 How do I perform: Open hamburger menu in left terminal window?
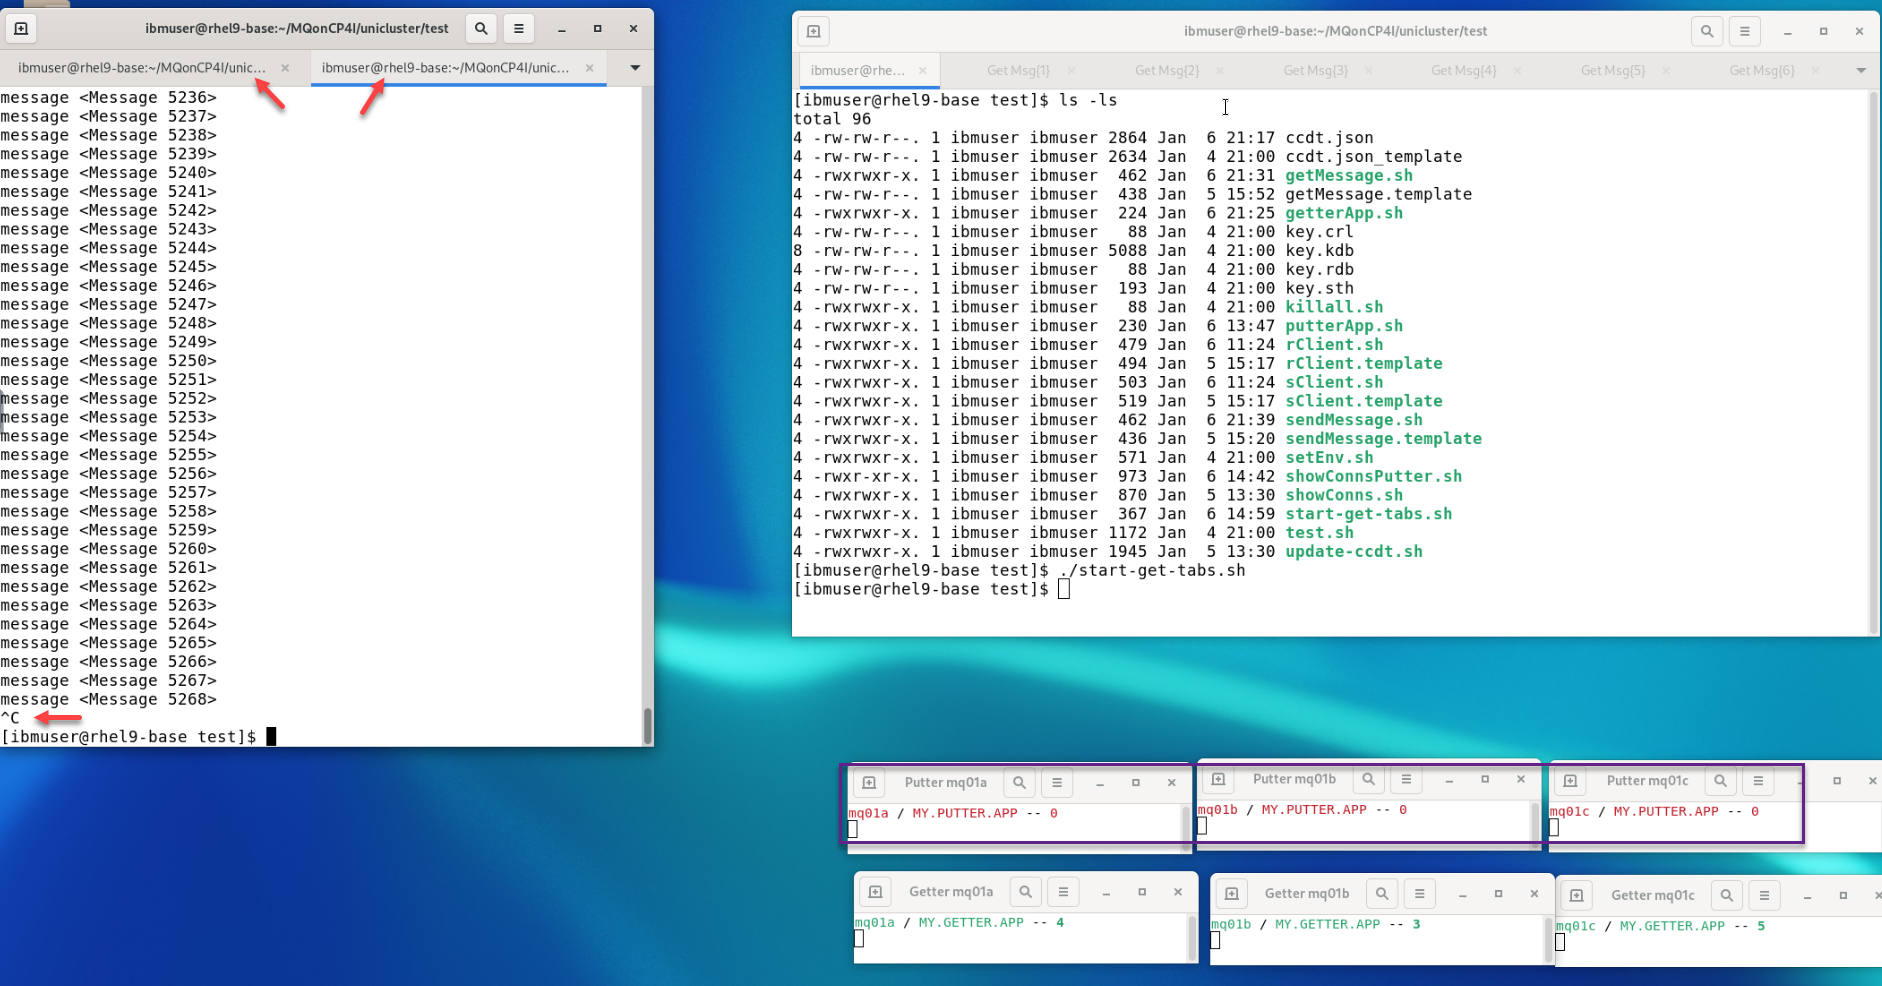pos(518,29)
